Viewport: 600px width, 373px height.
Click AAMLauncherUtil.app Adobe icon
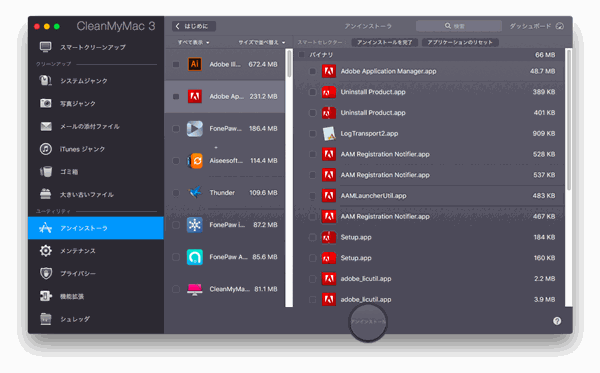[329, 196]
